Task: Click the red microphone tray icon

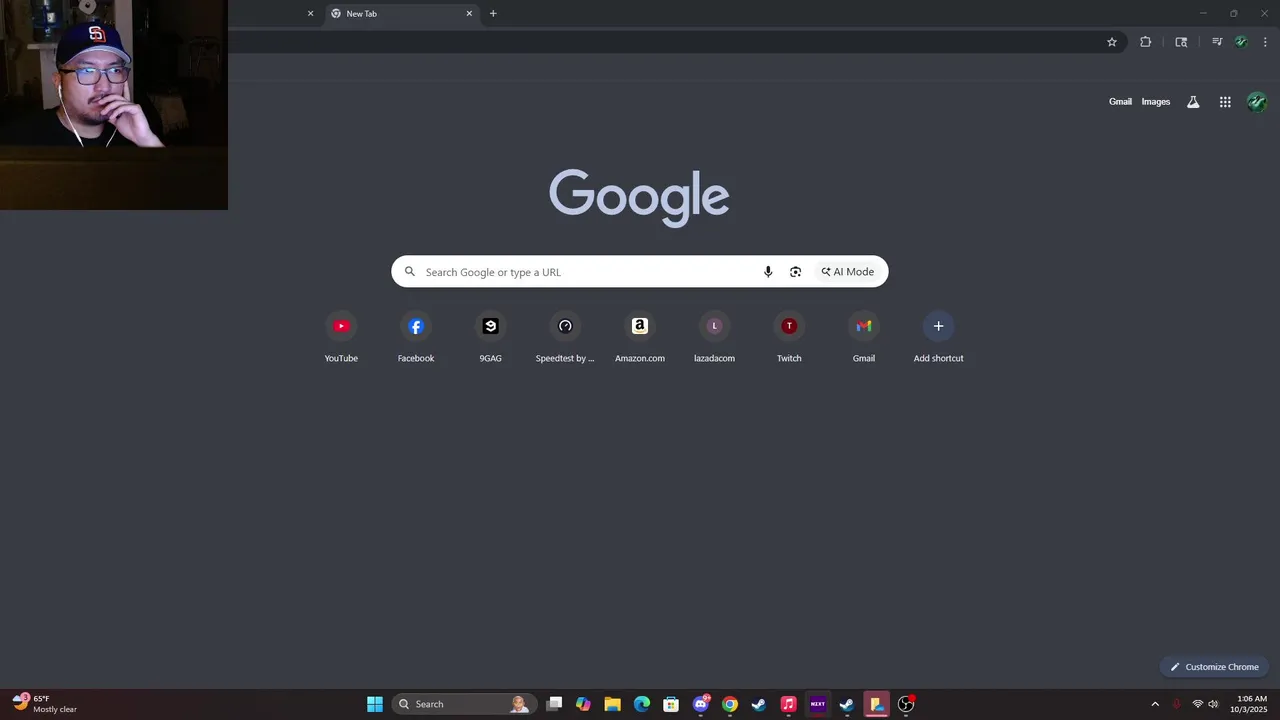Action: [x=1176, y=704]
